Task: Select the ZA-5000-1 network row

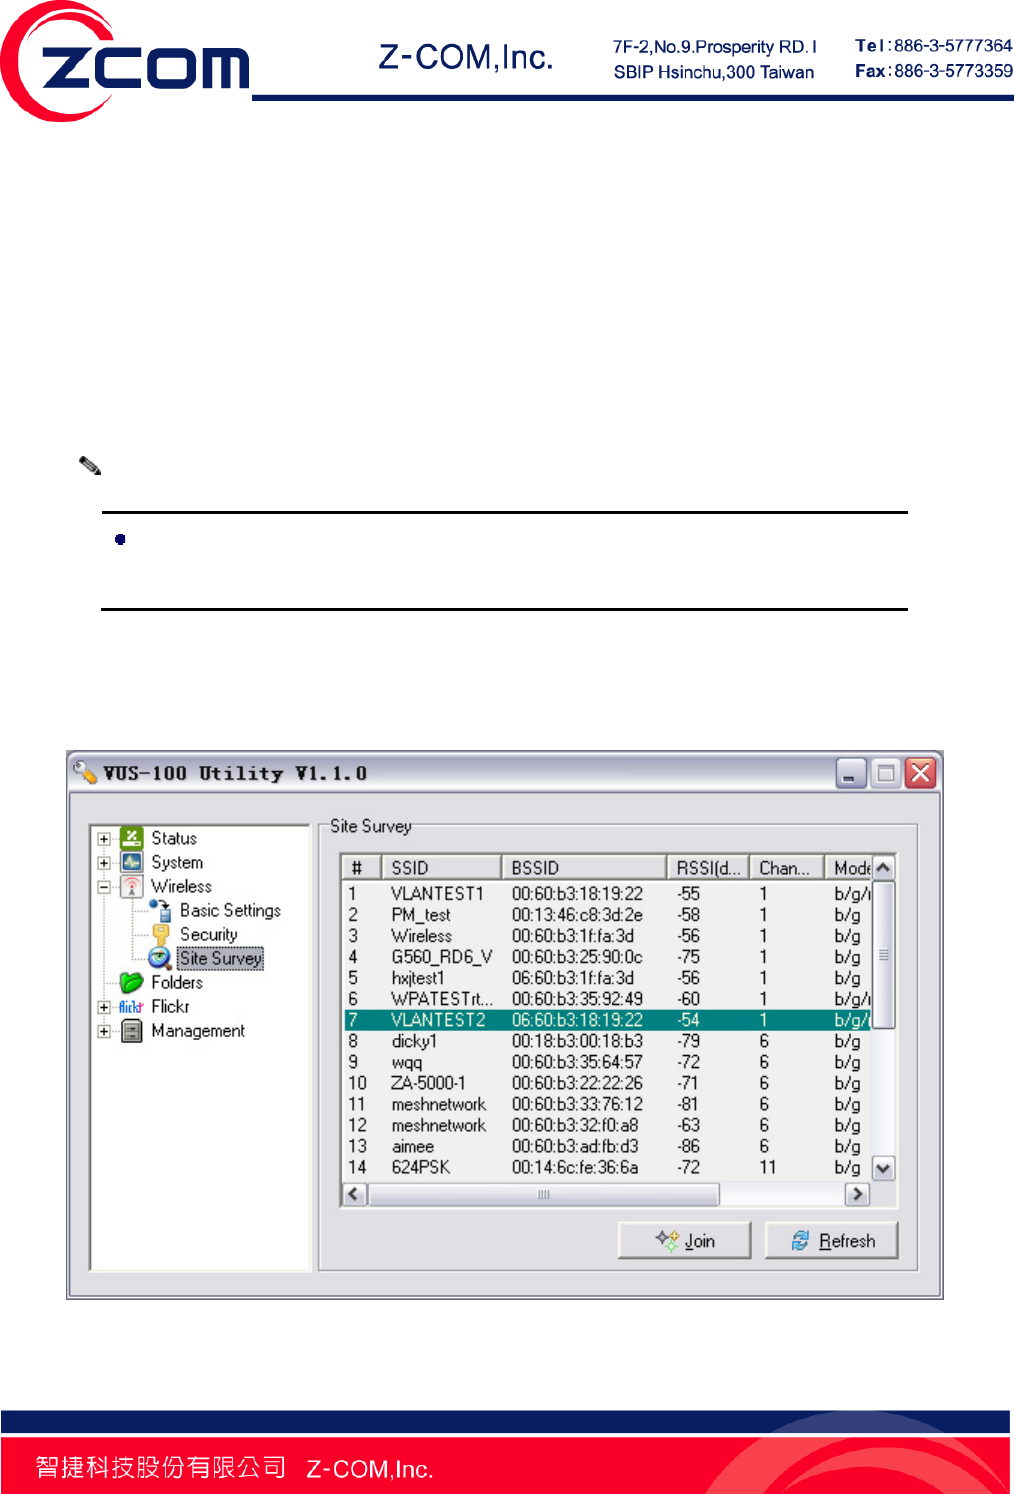Action: [x=607, y=1083]
